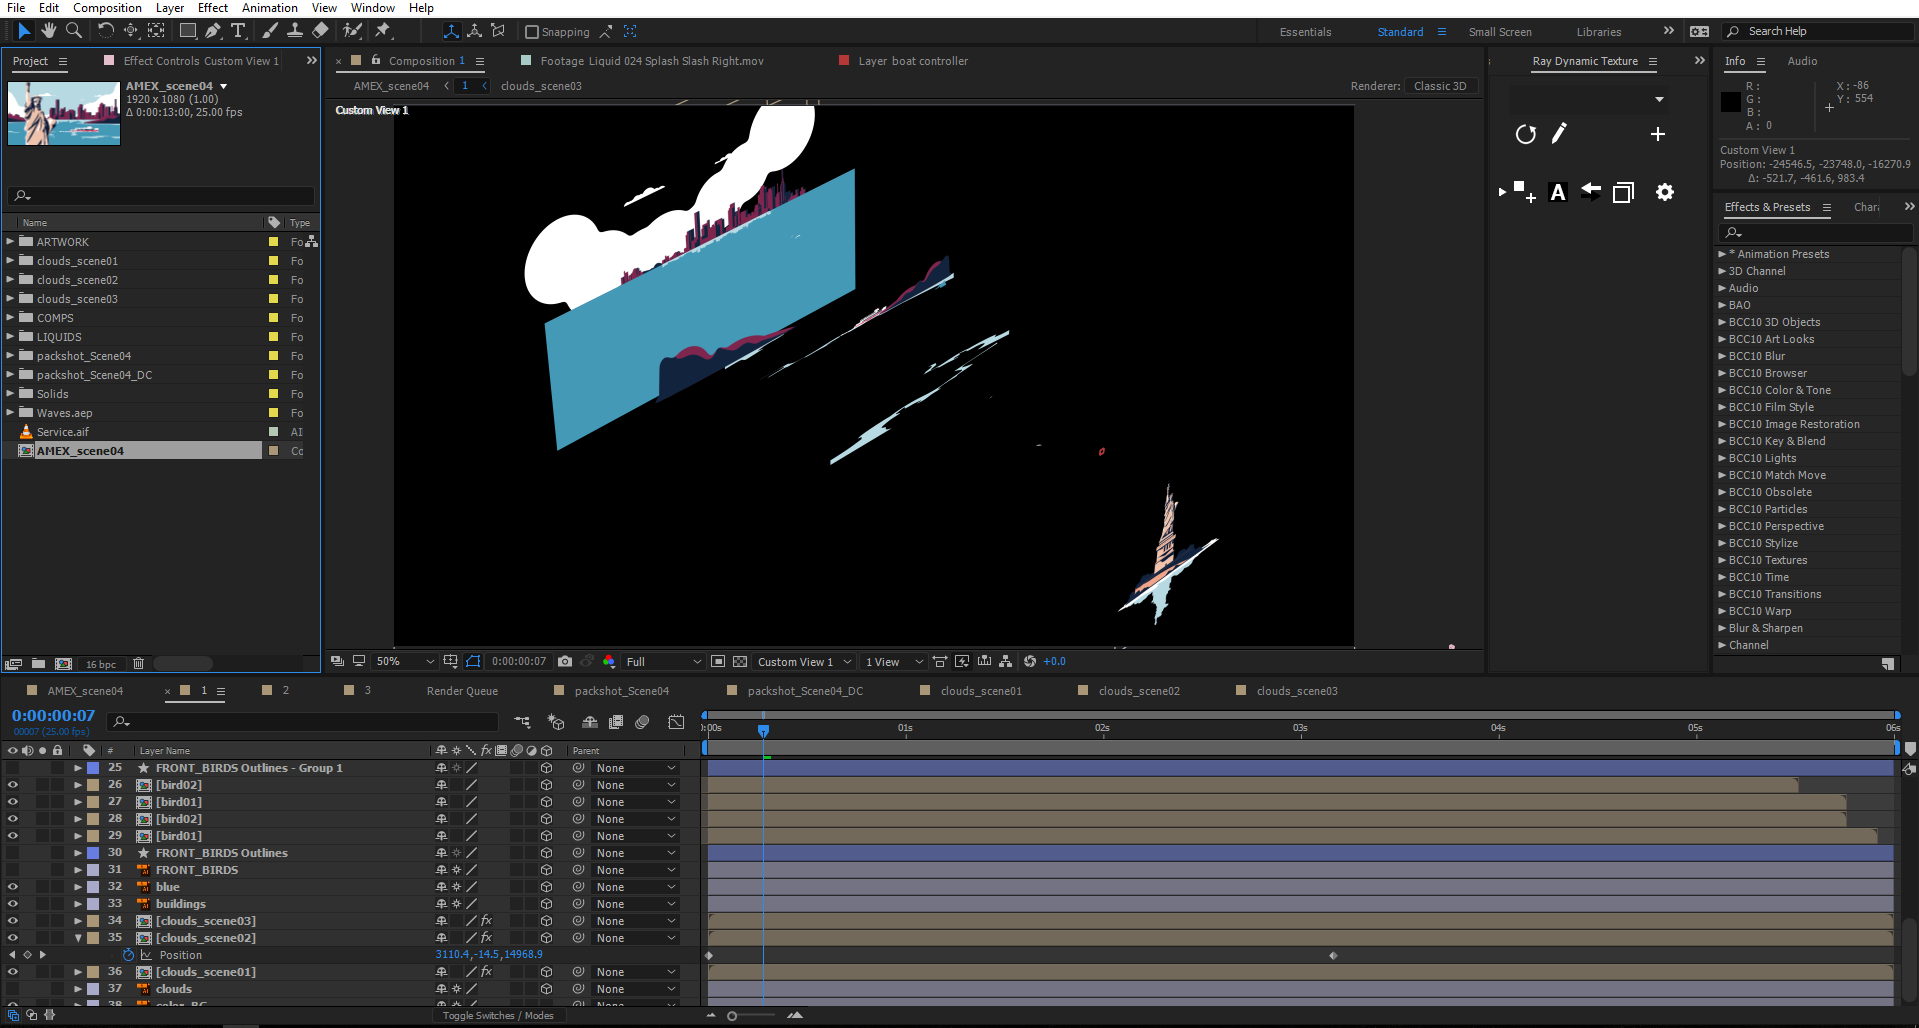The height and width of the screenshot is (1028, 1919).
Task: Click yellow label swatch of COMPS folder
Action: tap(273, 318)
